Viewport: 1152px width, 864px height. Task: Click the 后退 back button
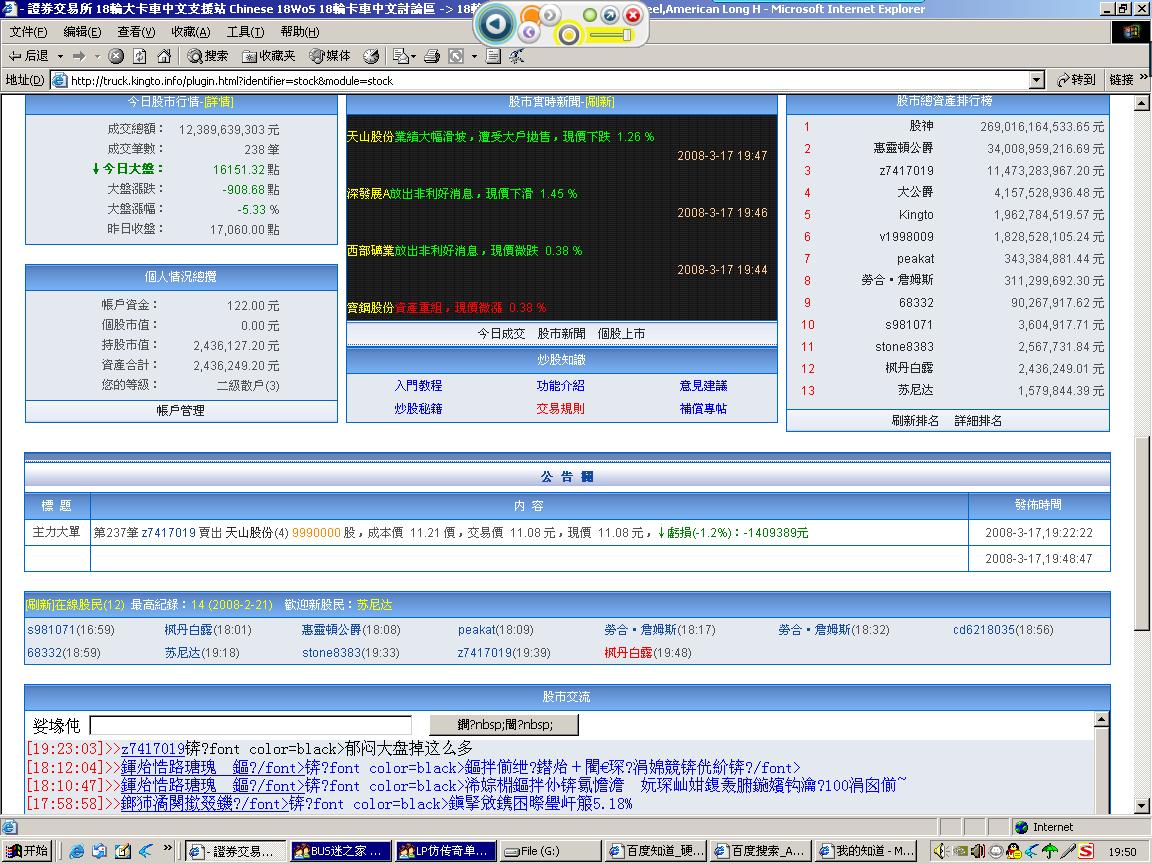[x=29, y=56]
